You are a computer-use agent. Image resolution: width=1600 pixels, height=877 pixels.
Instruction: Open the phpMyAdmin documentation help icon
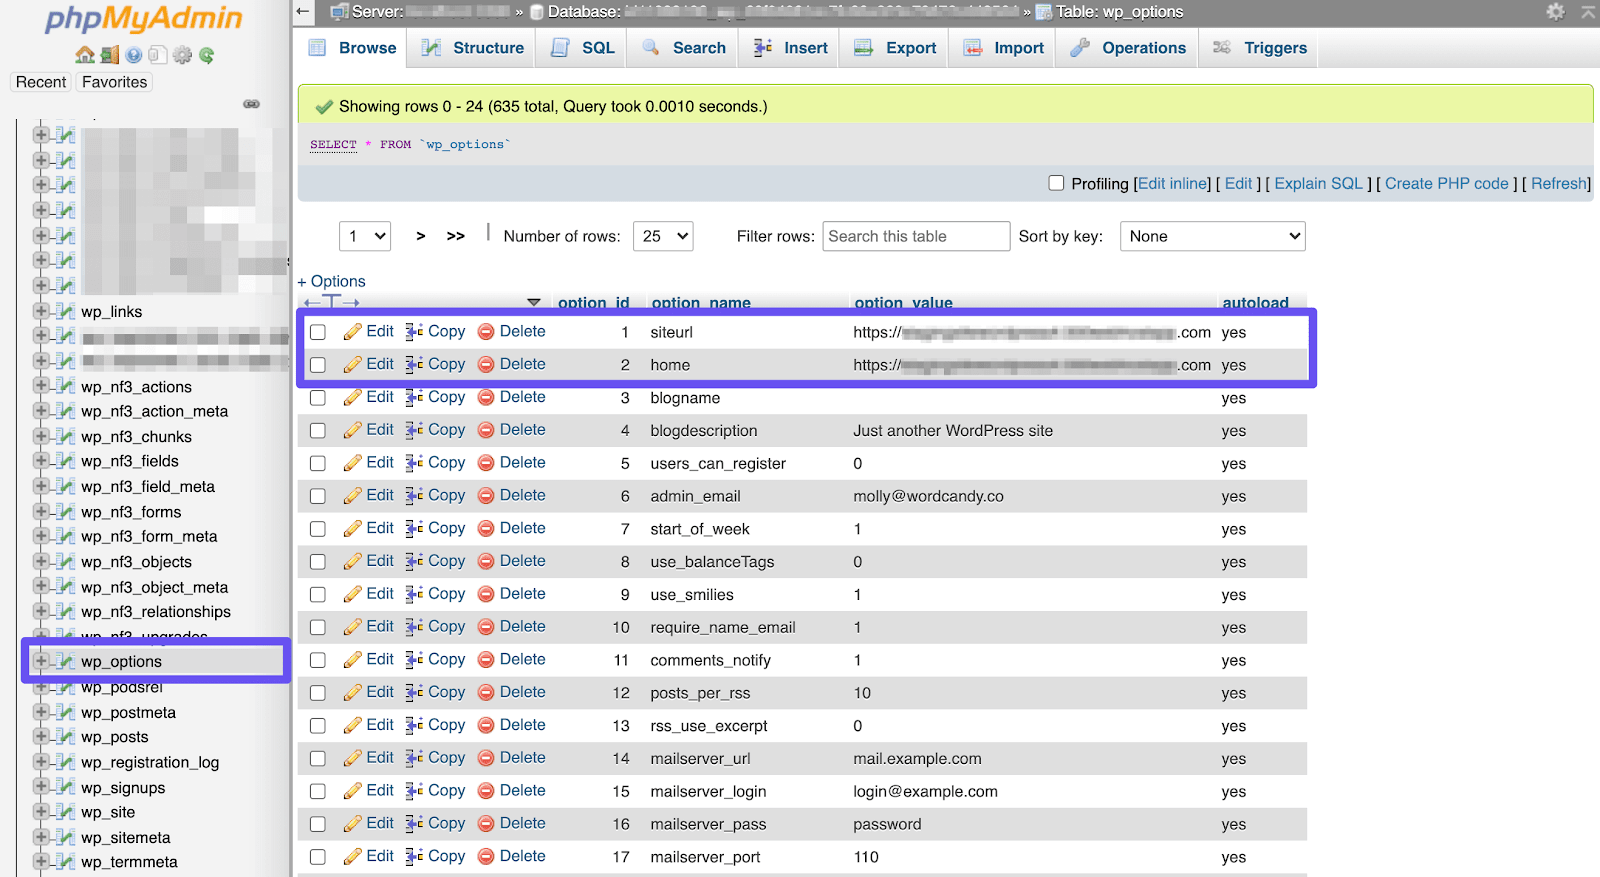coord(133,55)
